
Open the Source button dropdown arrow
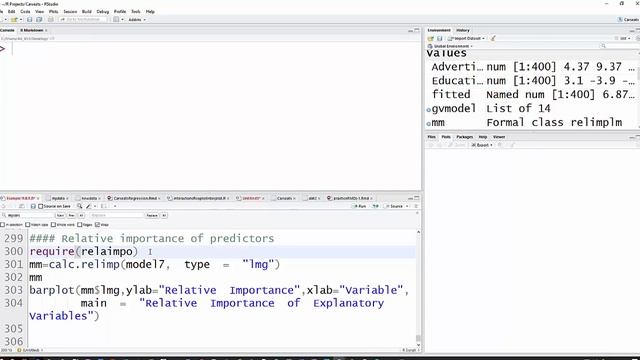tap(407, 206)
